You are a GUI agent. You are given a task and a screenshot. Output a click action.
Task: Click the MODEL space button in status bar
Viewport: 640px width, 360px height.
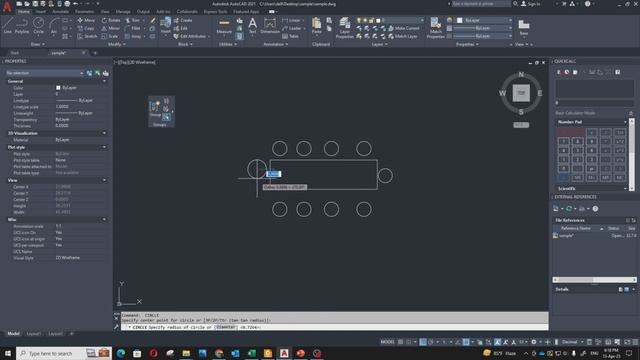[387, 342]
